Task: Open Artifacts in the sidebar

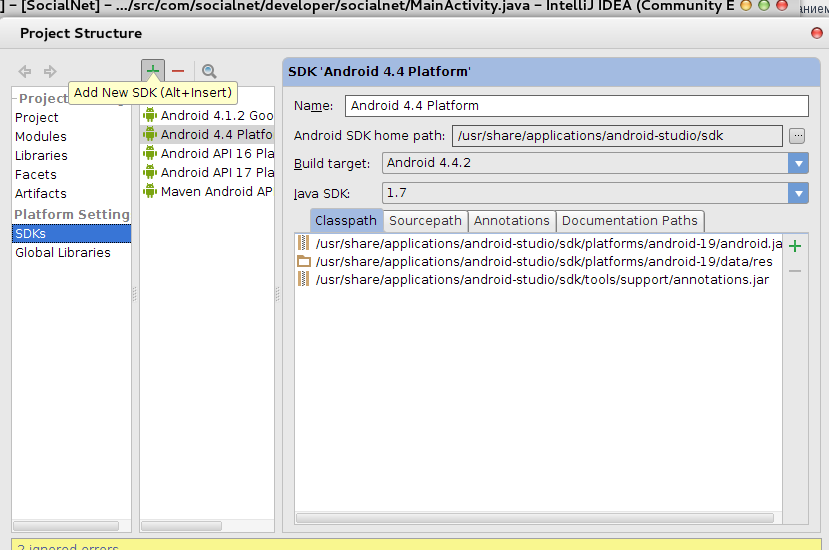Action: pos(41,194)
